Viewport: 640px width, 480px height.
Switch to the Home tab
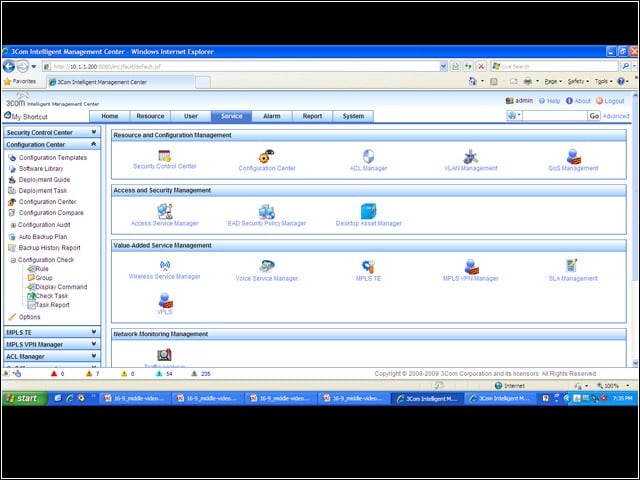click(x=109, y=116)
